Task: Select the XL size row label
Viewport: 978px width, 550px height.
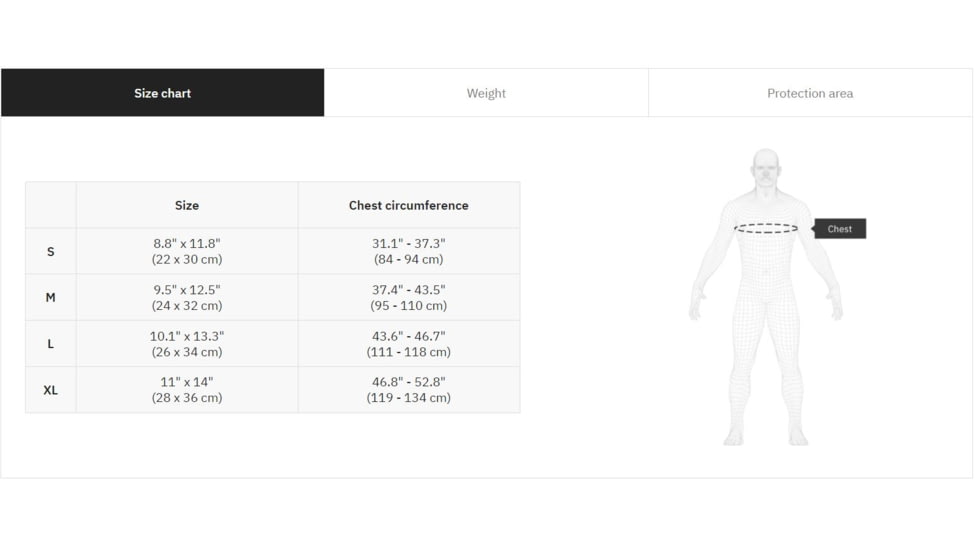Action: (x=51, y=390)
